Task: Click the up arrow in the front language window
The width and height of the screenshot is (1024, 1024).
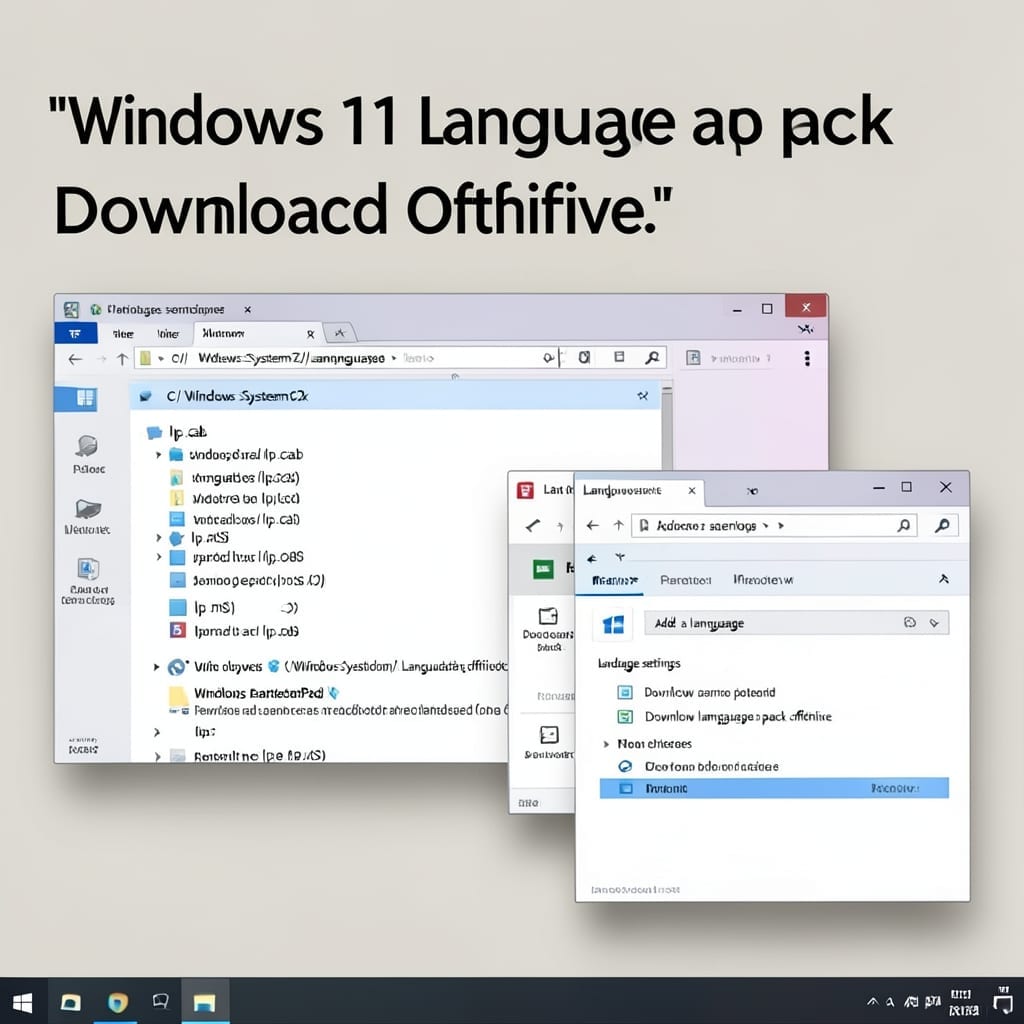Action: pyautogui.click(x=618, y=525)
